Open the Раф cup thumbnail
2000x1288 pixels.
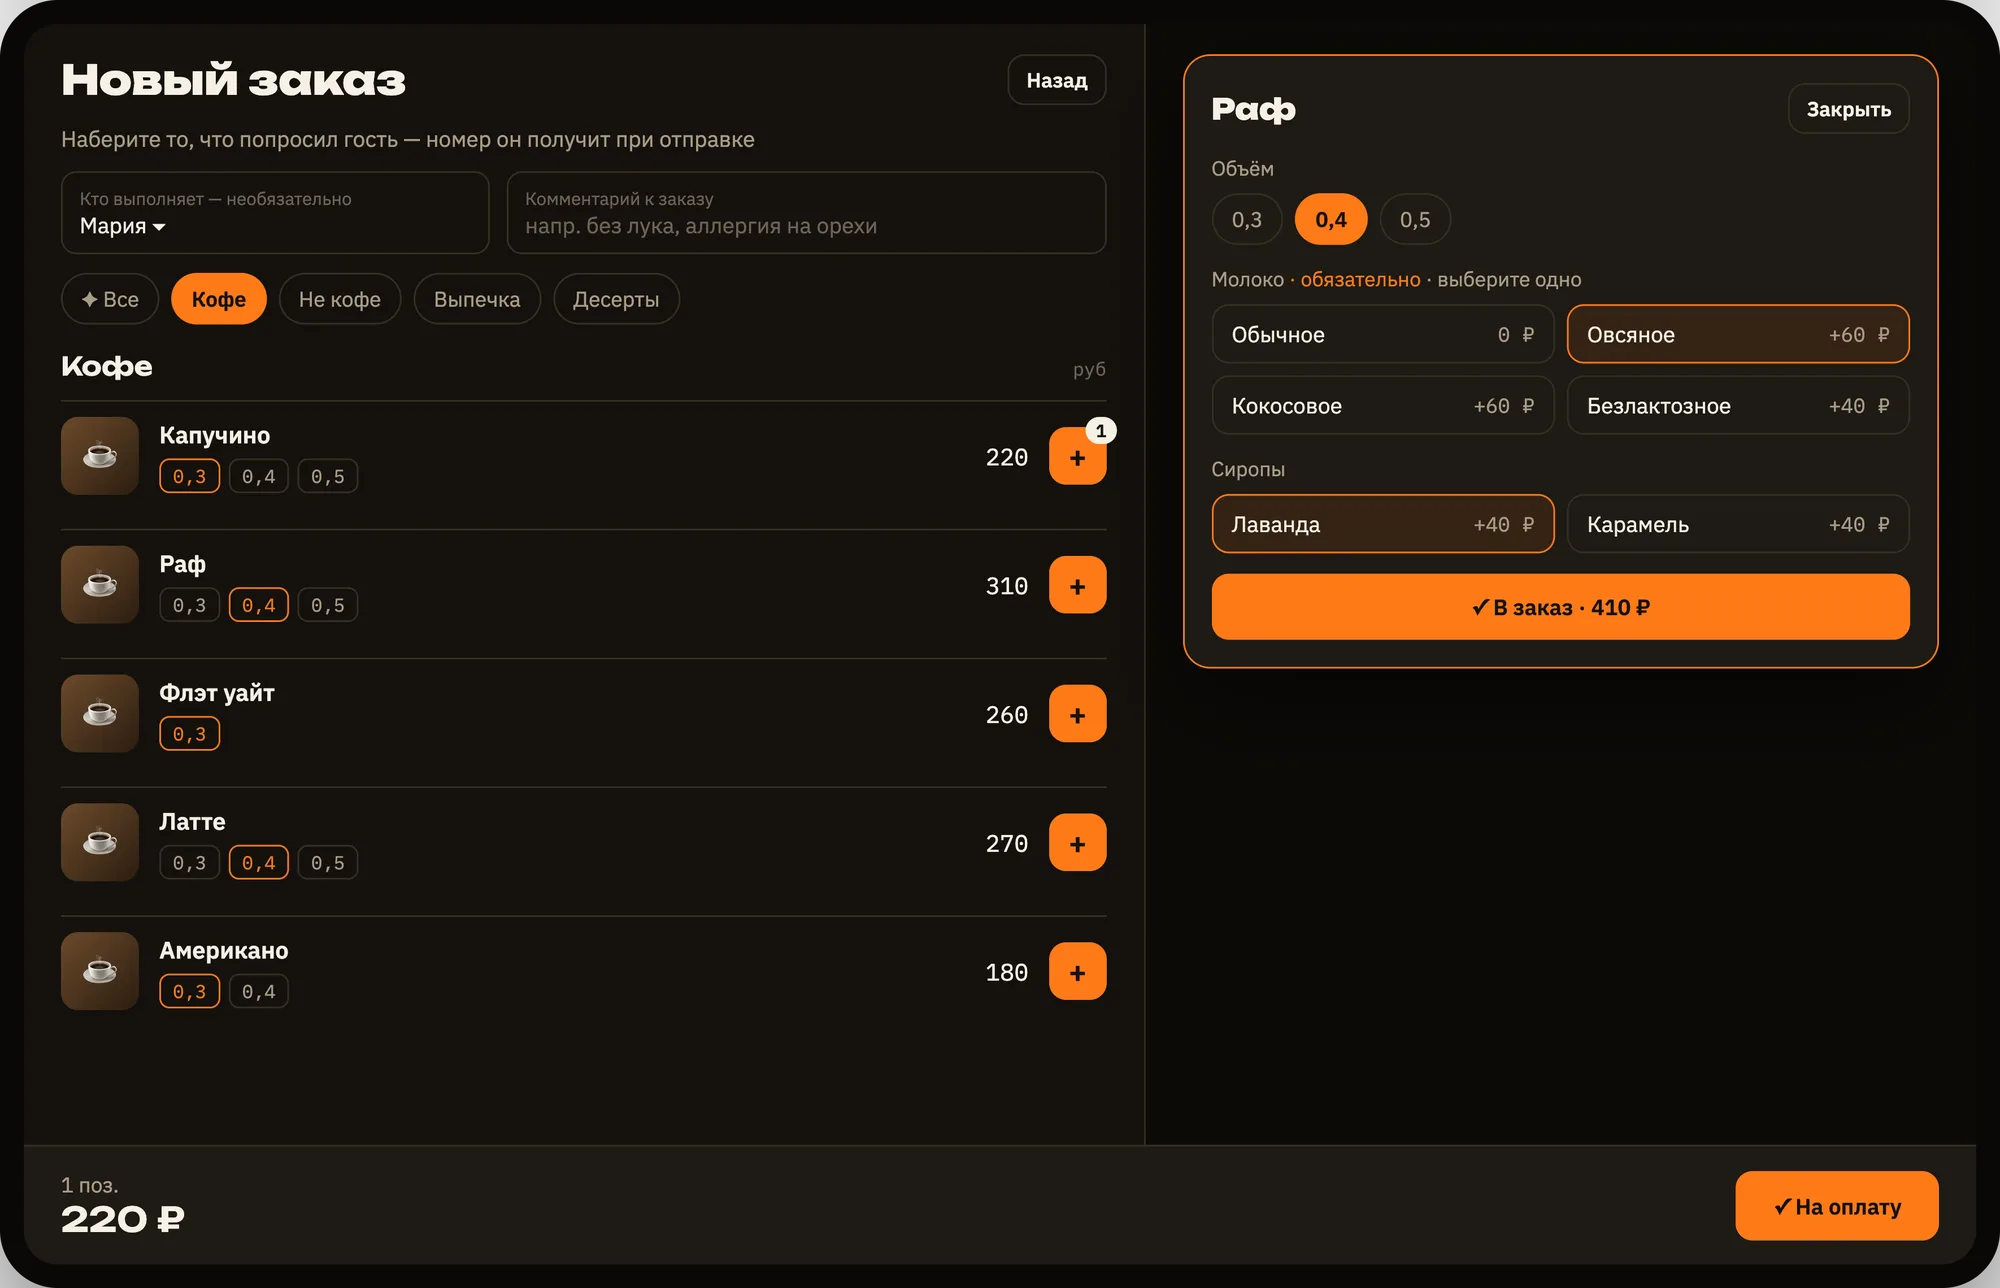pos(100,585)
